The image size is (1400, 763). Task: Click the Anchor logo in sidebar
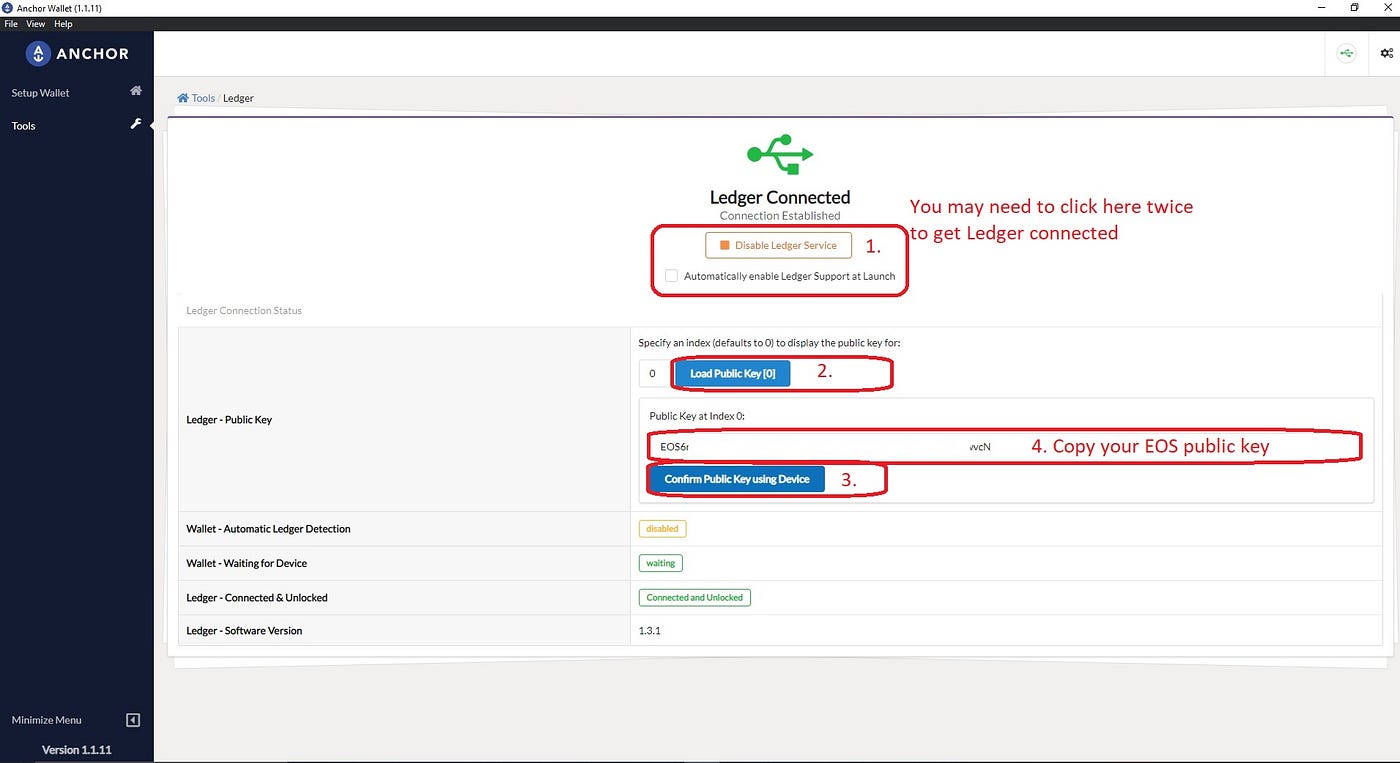point(77,54)
